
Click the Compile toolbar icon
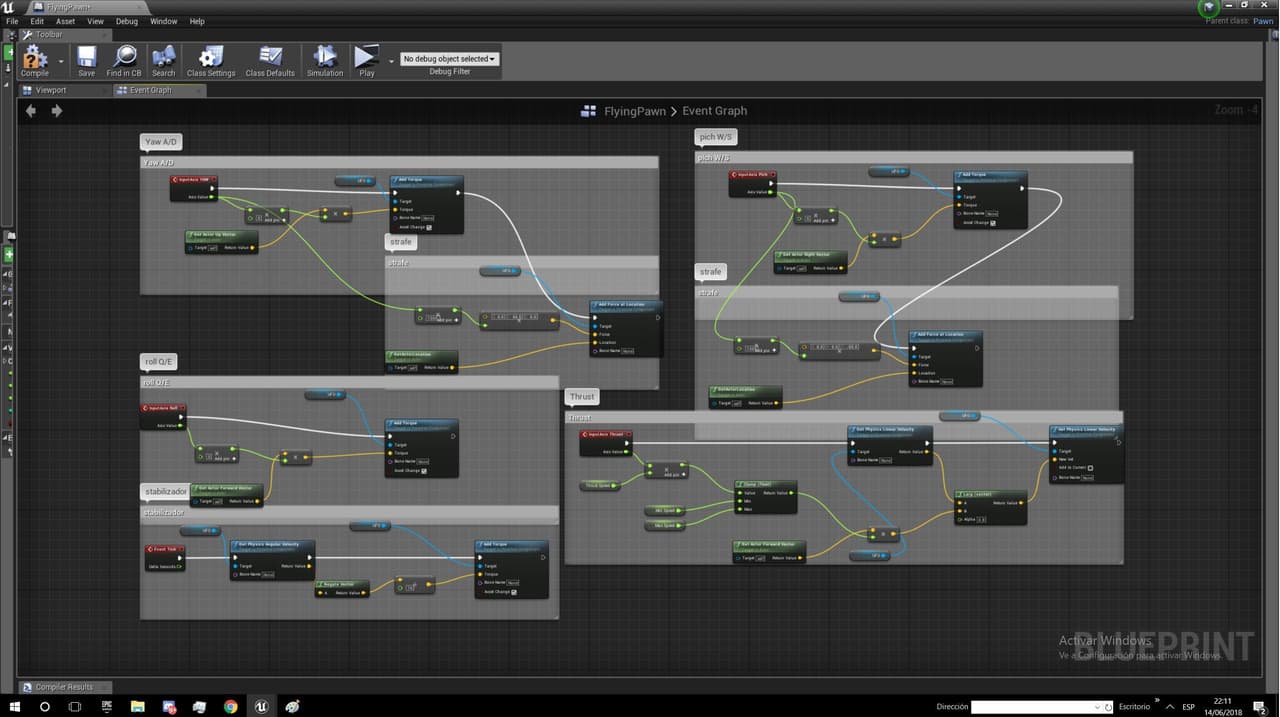(x=35, y=61)
